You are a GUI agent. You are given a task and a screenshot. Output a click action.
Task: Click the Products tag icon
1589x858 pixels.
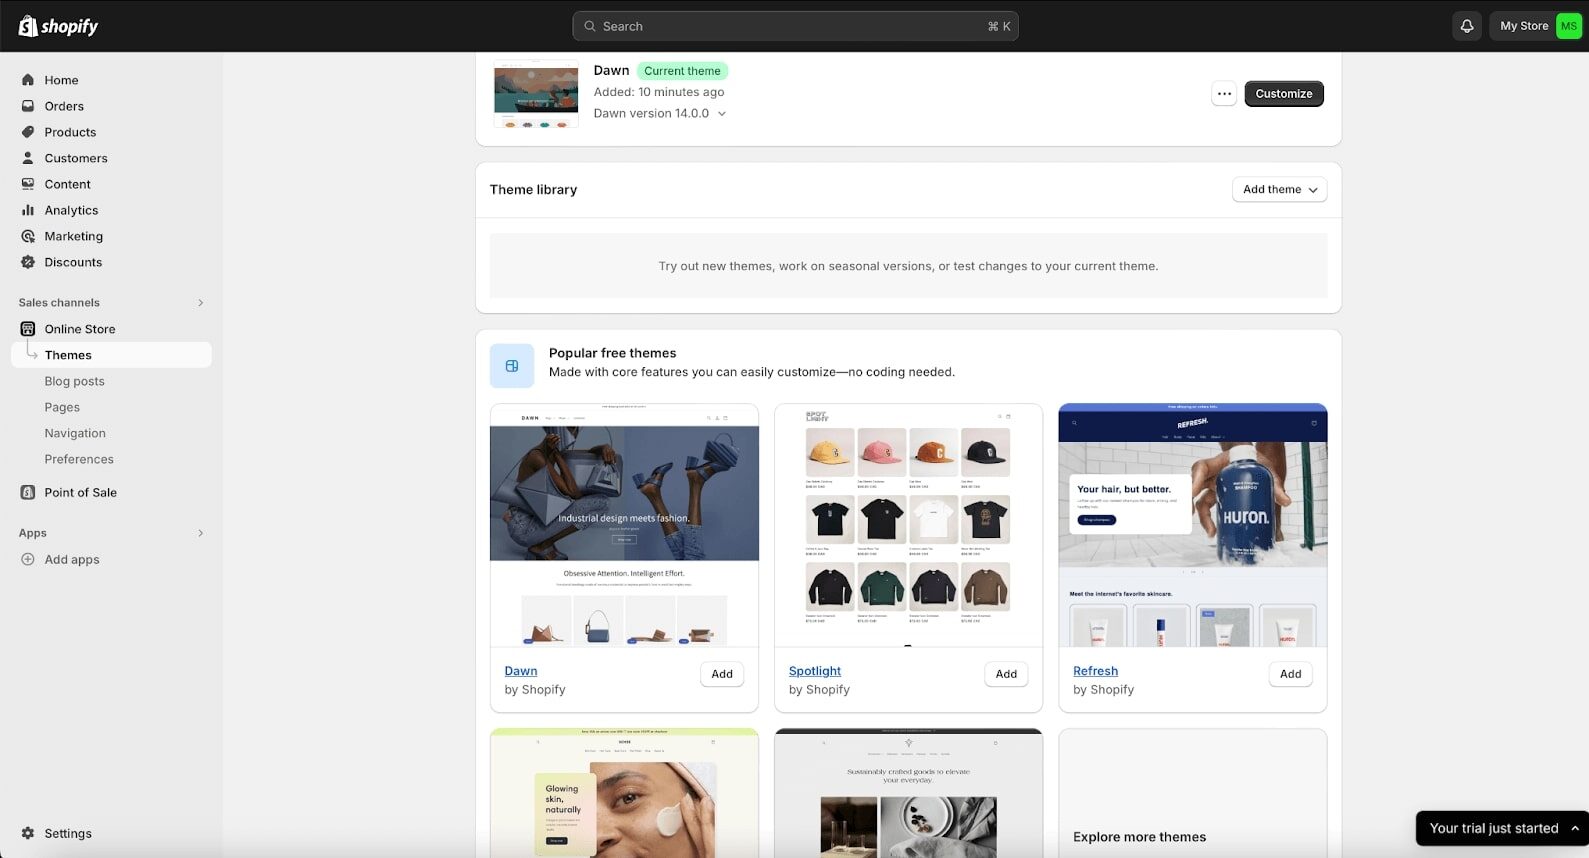(28, 132)
